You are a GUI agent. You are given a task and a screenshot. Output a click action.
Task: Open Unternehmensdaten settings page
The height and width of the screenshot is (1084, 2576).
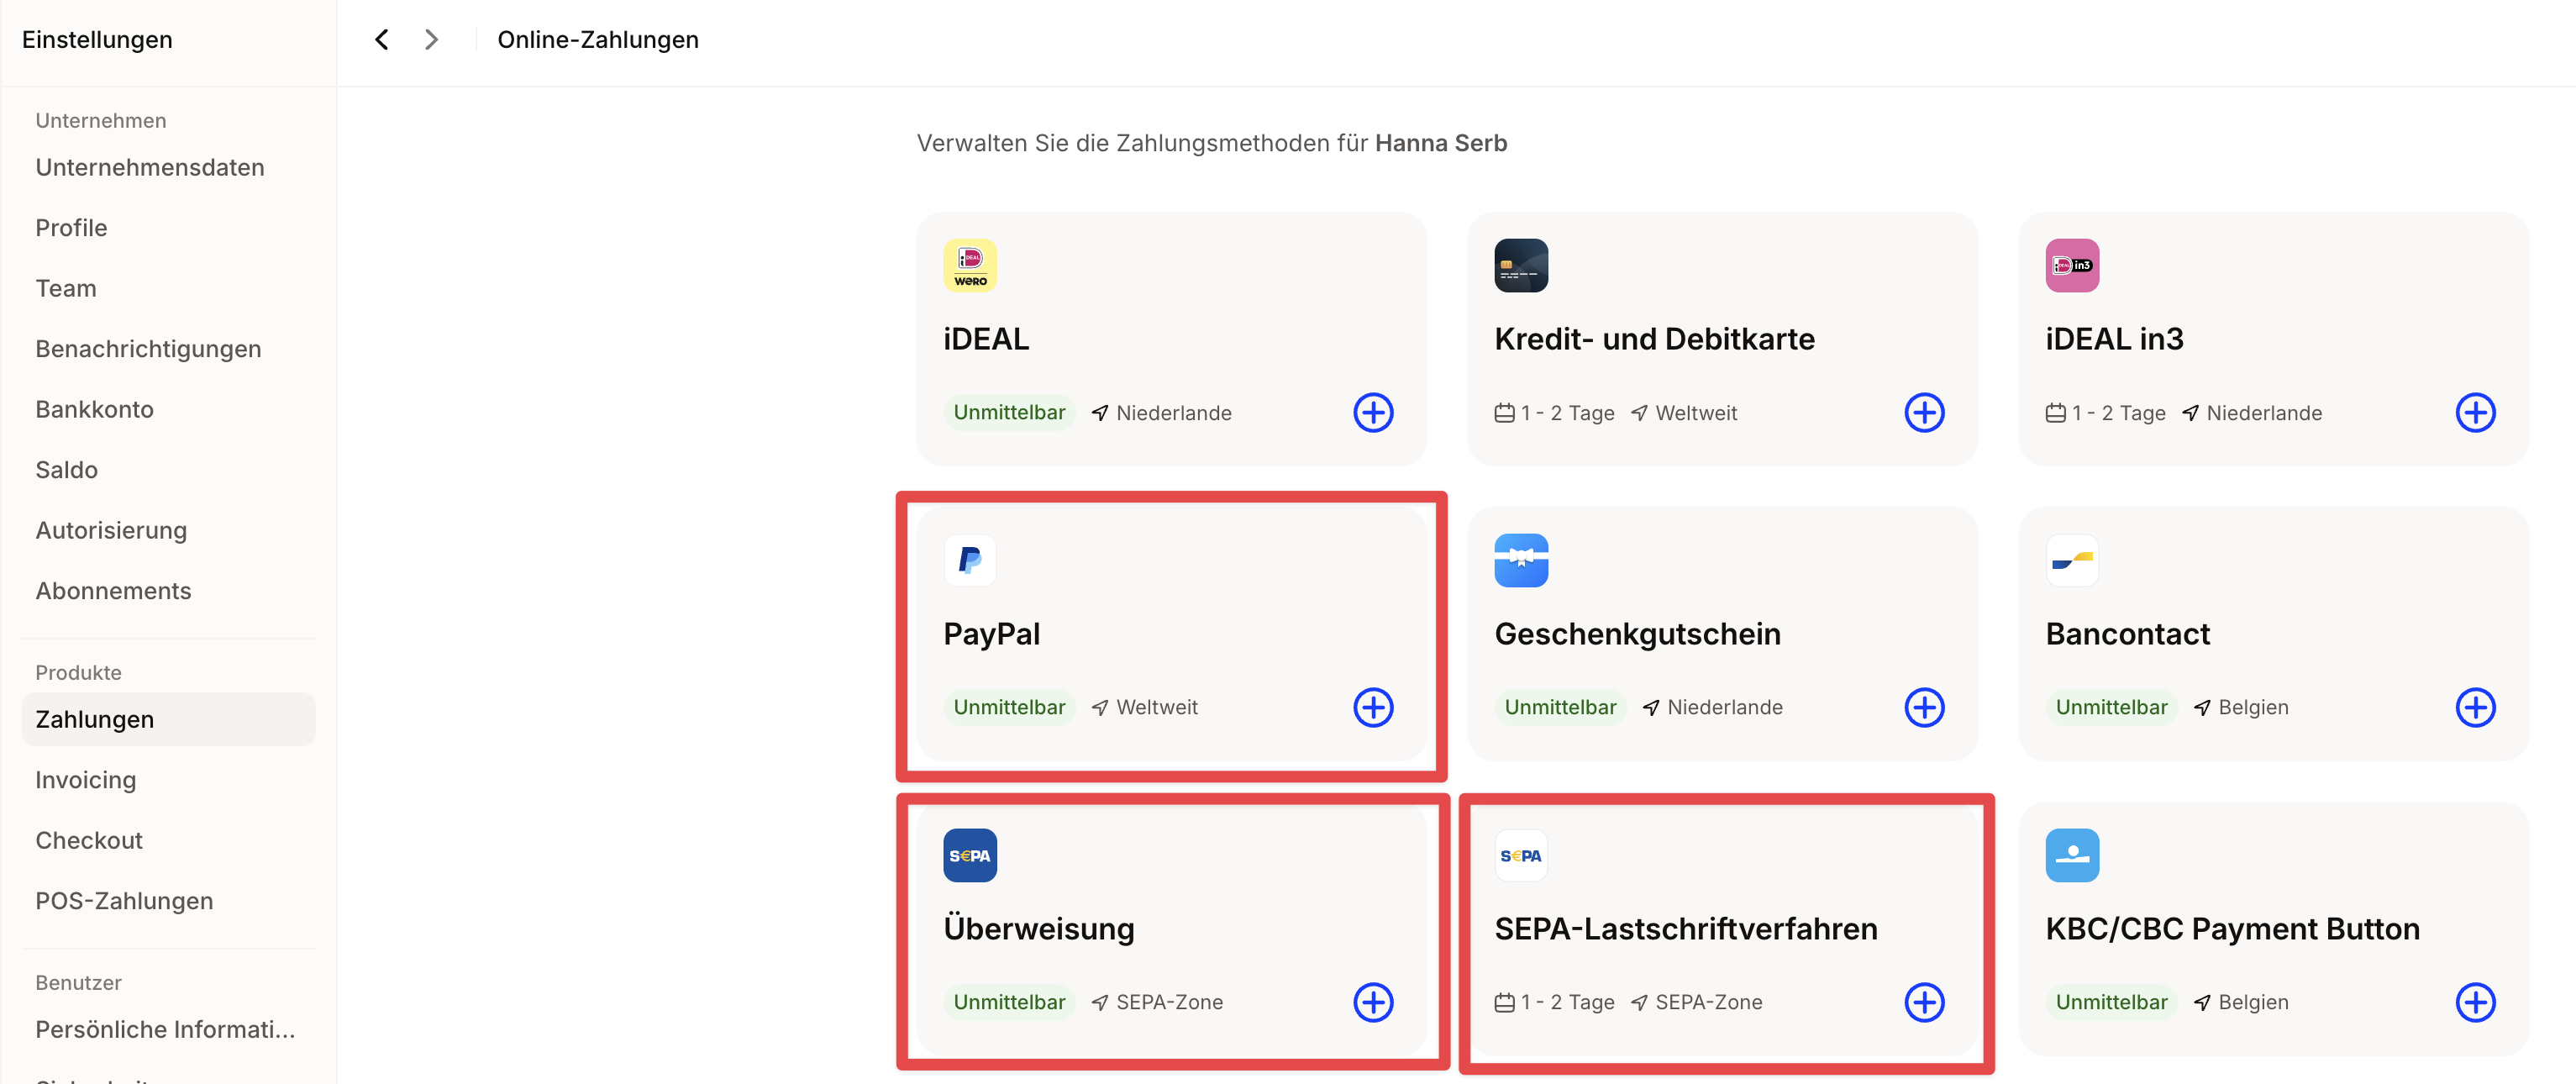(x=150, y=168)
